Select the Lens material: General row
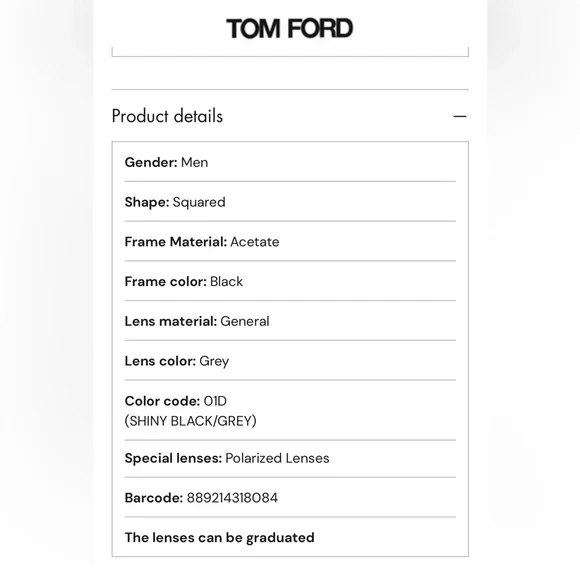The image size is (580, 580). pyautogui.click(x=290, y=321)
